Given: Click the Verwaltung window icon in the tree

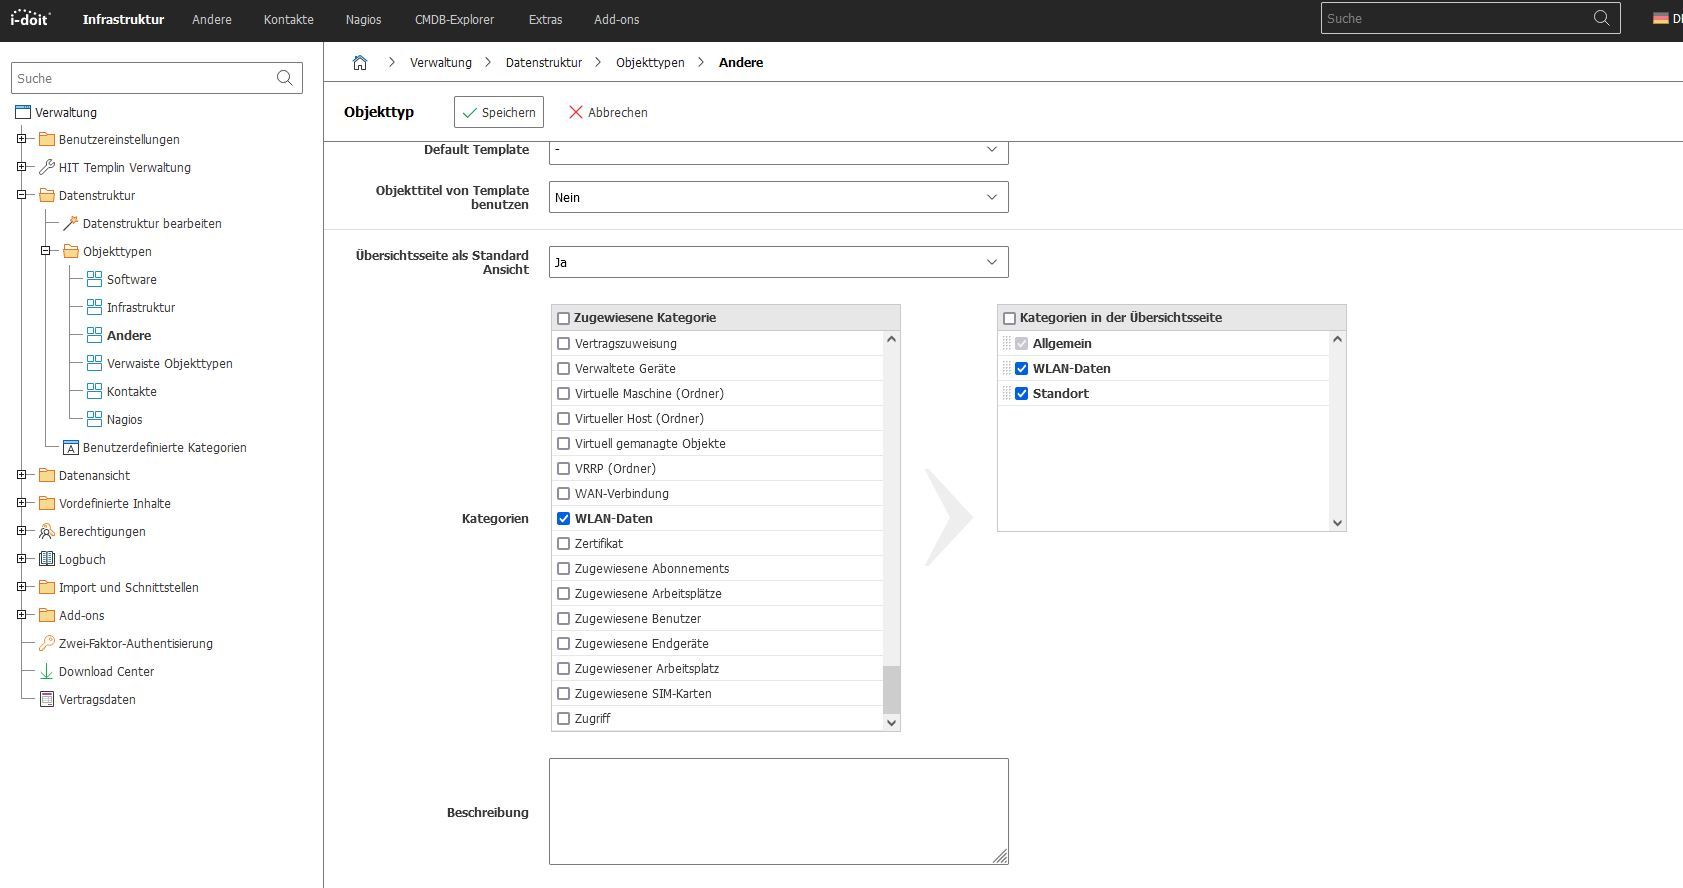Looking at the screenshot, I should point(23,112).
